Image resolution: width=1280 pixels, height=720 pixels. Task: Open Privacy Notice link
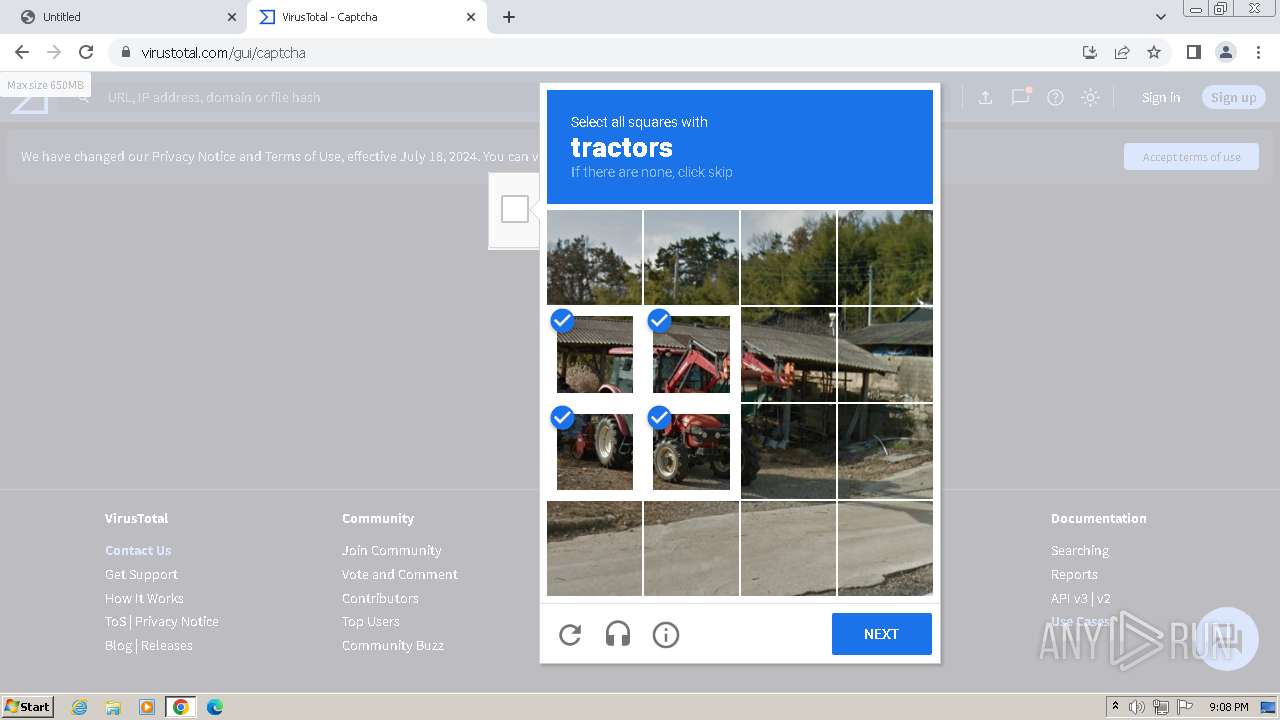[177, 621]
